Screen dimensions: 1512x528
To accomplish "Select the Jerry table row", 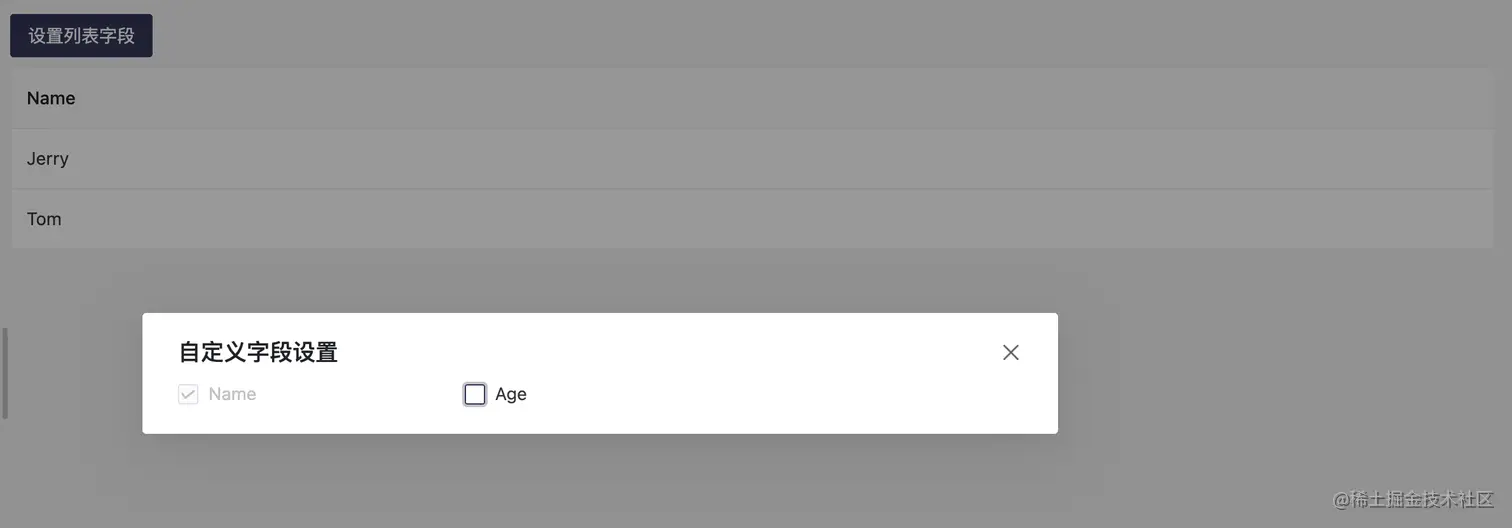I will 750,159.
